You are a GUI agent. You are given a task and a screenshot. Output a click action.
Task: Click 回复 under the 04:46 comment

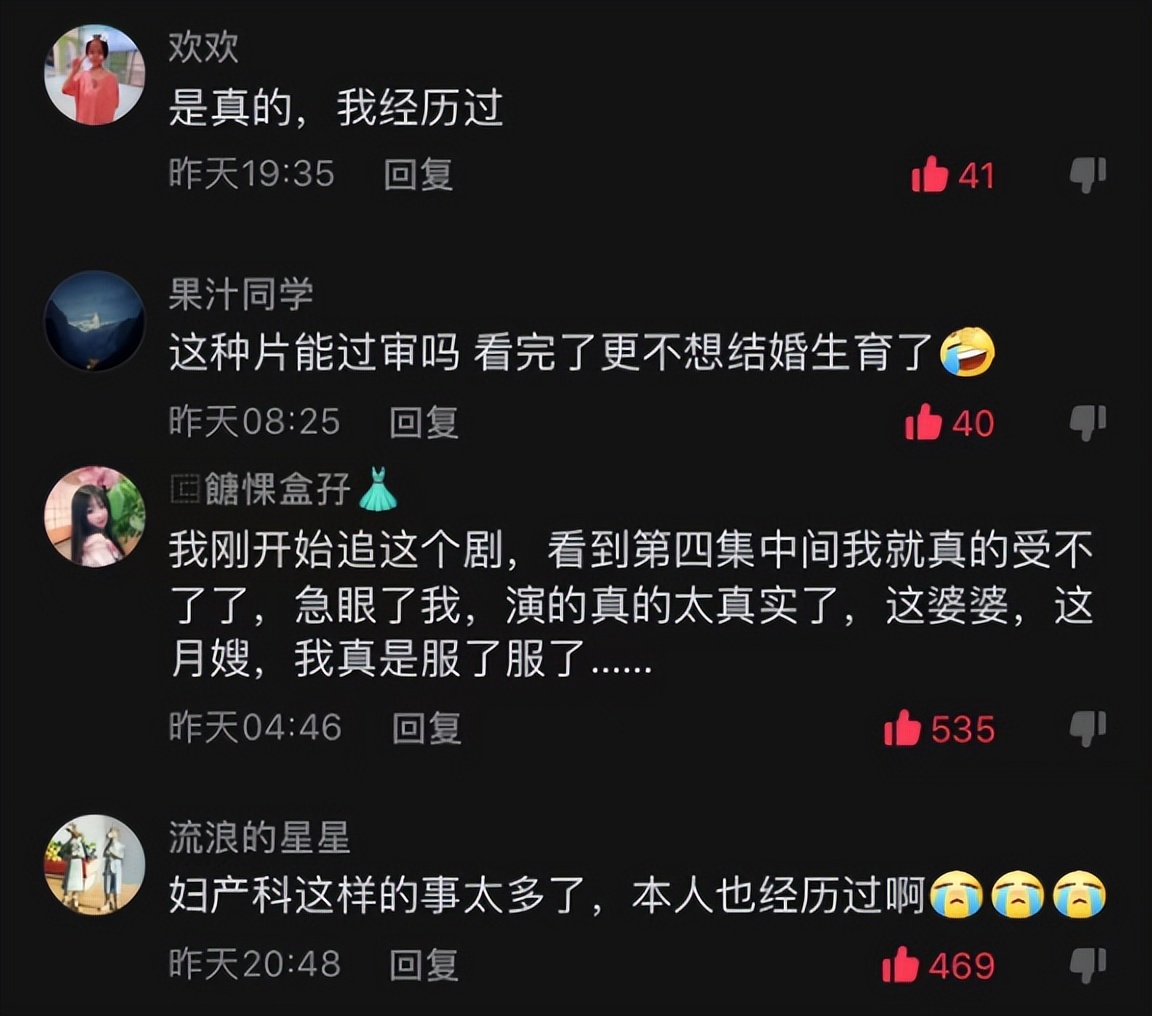[427, 728]
